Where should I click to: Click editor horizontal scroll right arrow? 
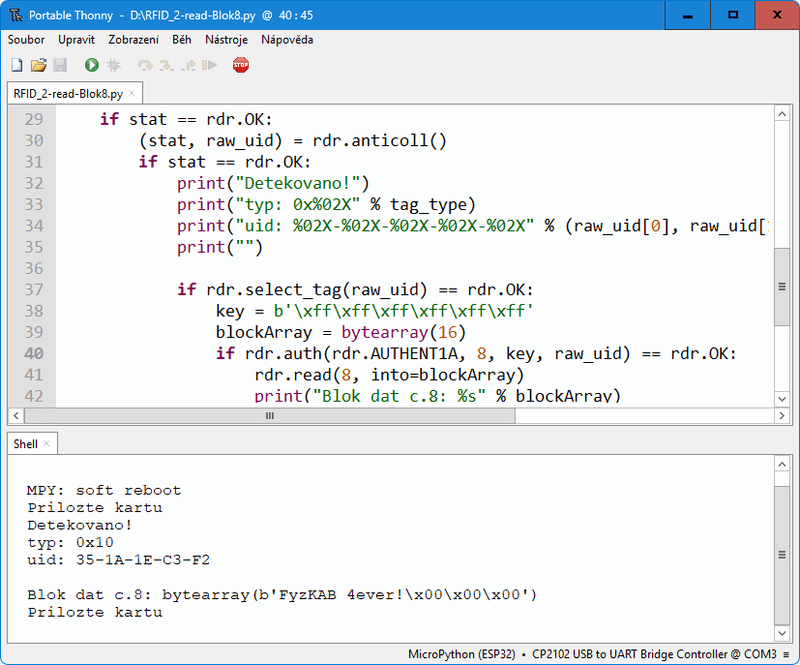tap(782, 416)
